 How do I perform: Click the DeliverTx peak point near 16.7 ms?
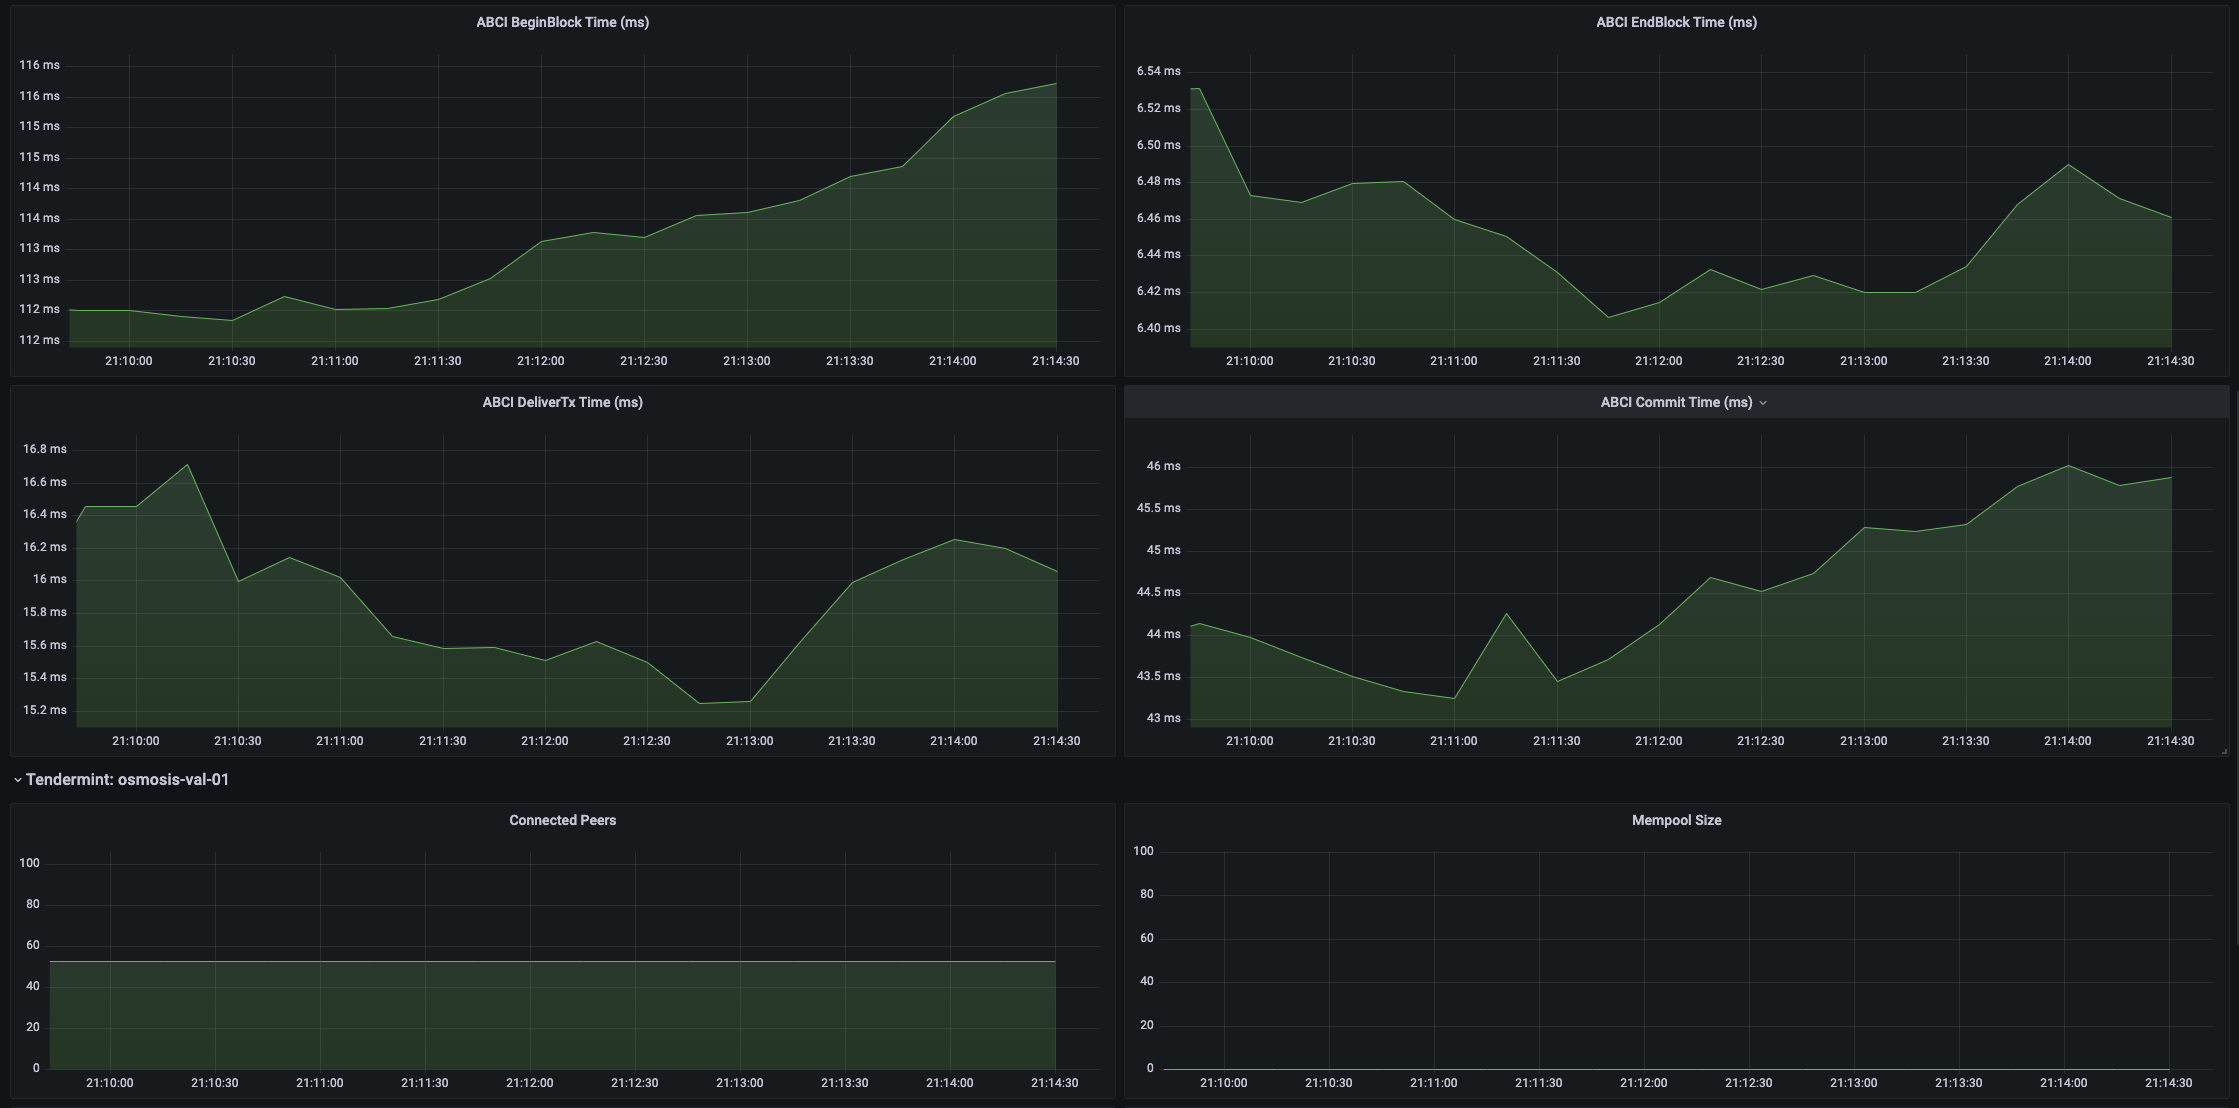(187, 465)
